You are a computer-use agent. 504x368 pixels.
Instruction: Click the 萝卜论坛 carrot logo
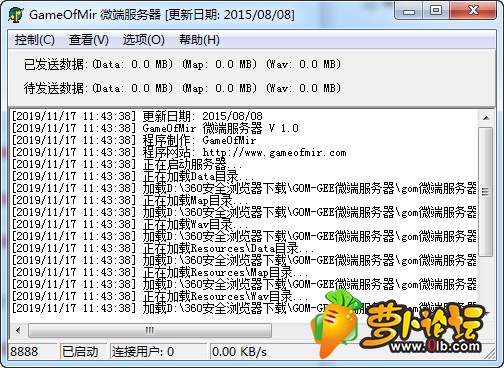point(335,323)
